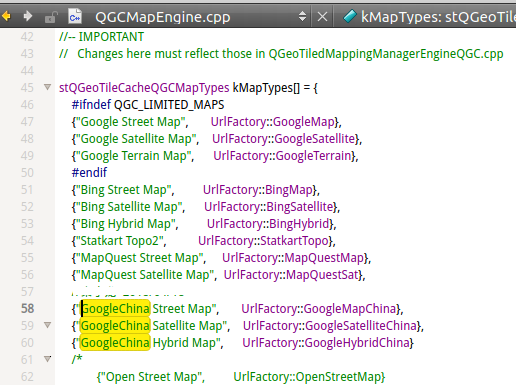Collapse the fold marker at line 59
Screen dimensions: 516x385
click(48, 325)
